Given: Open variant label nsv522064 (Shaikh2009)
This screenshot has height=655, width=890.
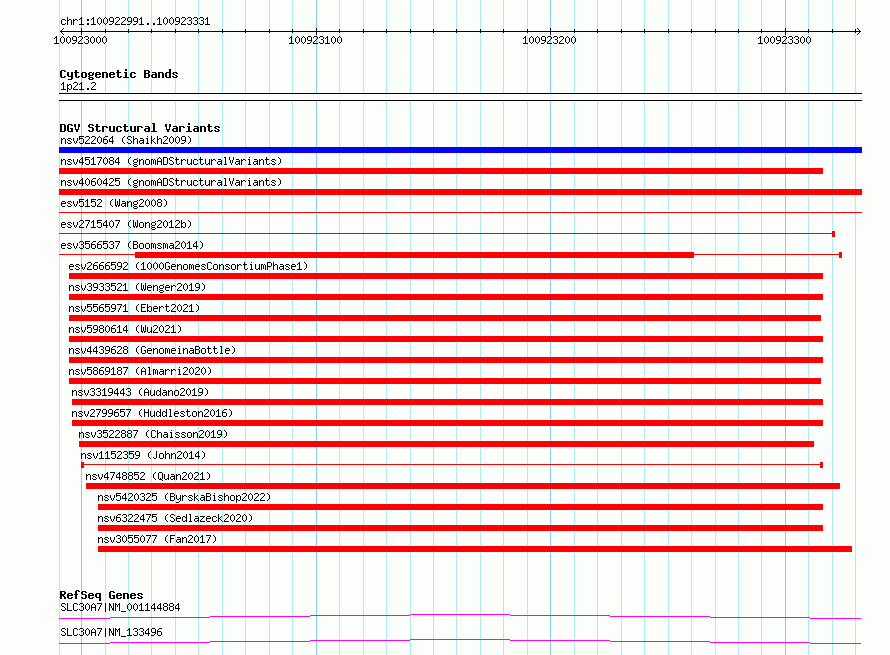Looking at the screenshot, I should 126,140.
